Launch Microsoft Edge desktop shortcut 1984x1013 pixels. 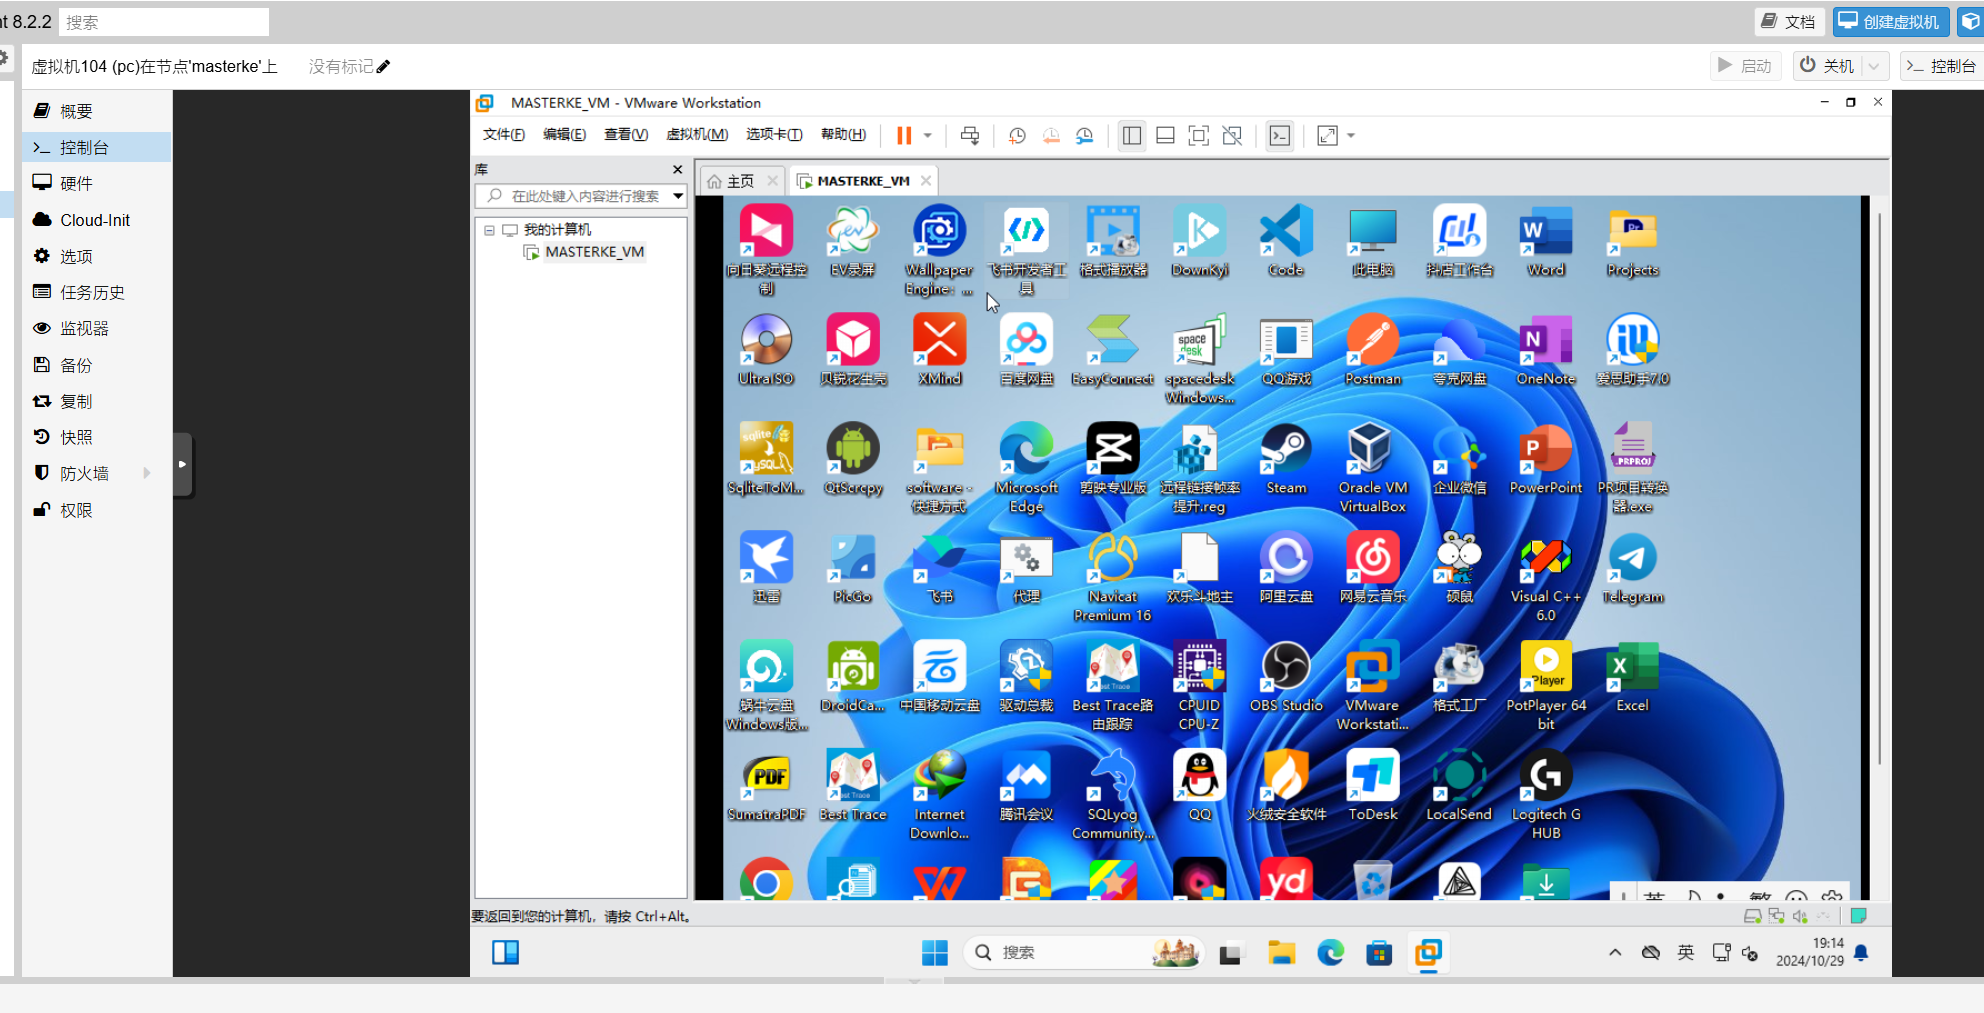pyautogui.click(x=1026, y=468)
